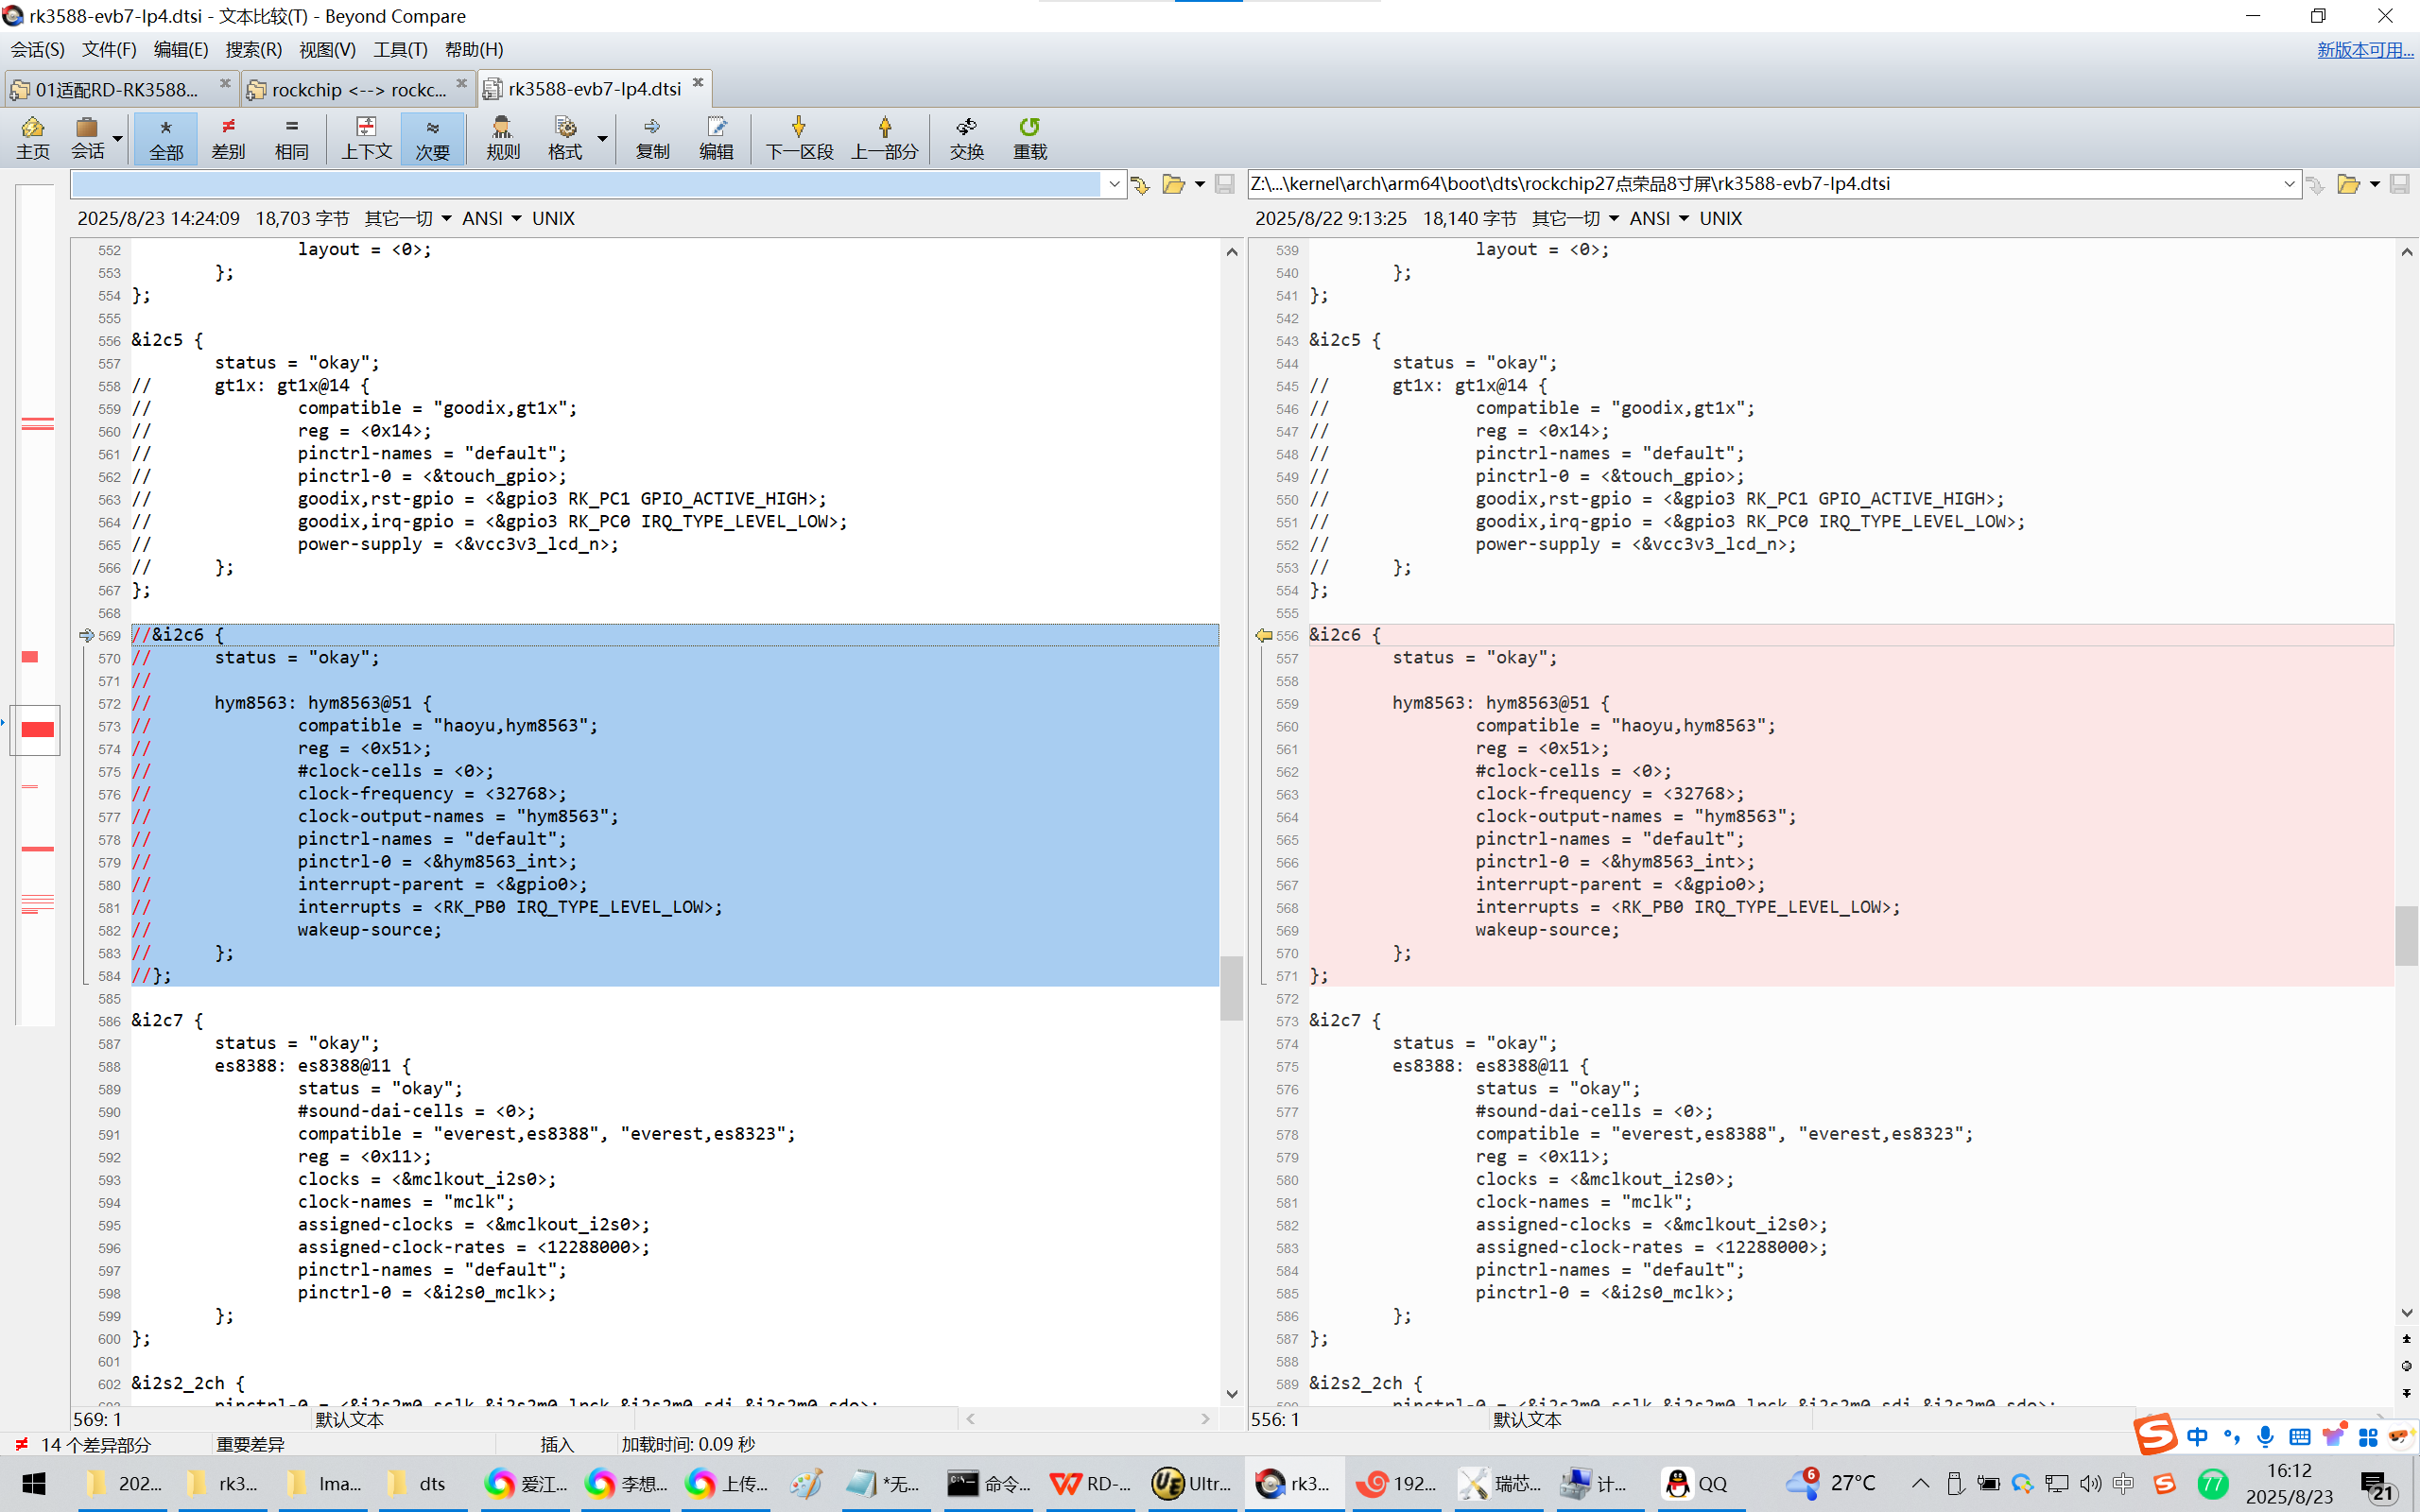Click the left file path input field
2420x1512 pixels.
click(x=586, y=184)
